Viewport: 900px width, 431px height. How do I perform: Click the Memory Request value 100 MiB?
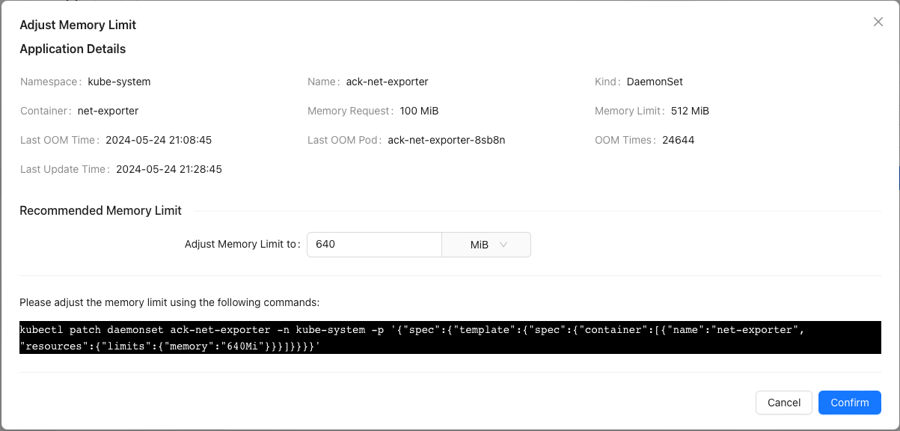coord(419,111)
